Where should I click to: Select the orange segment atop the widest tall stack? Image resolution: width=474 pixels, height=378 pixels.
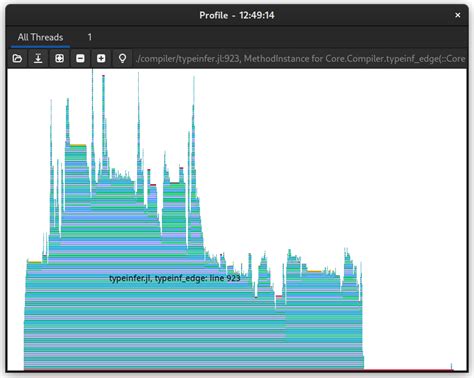[x=78, y=145]
